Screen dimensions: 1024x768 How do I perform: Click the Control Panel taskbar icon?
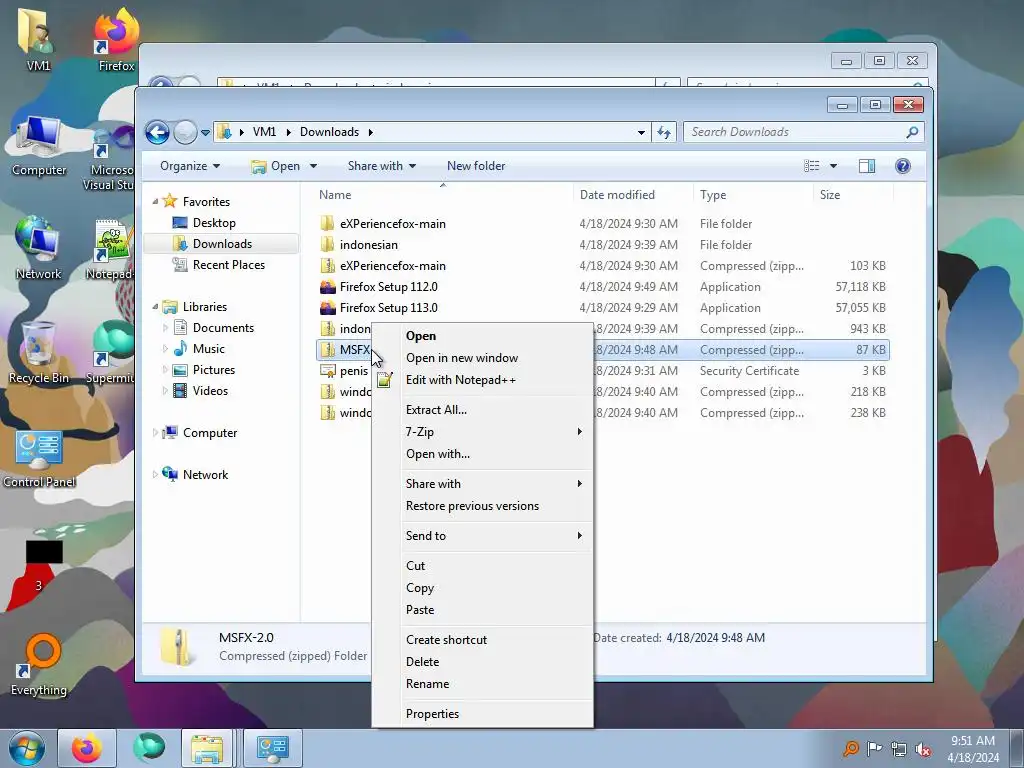tap(273, 748)
